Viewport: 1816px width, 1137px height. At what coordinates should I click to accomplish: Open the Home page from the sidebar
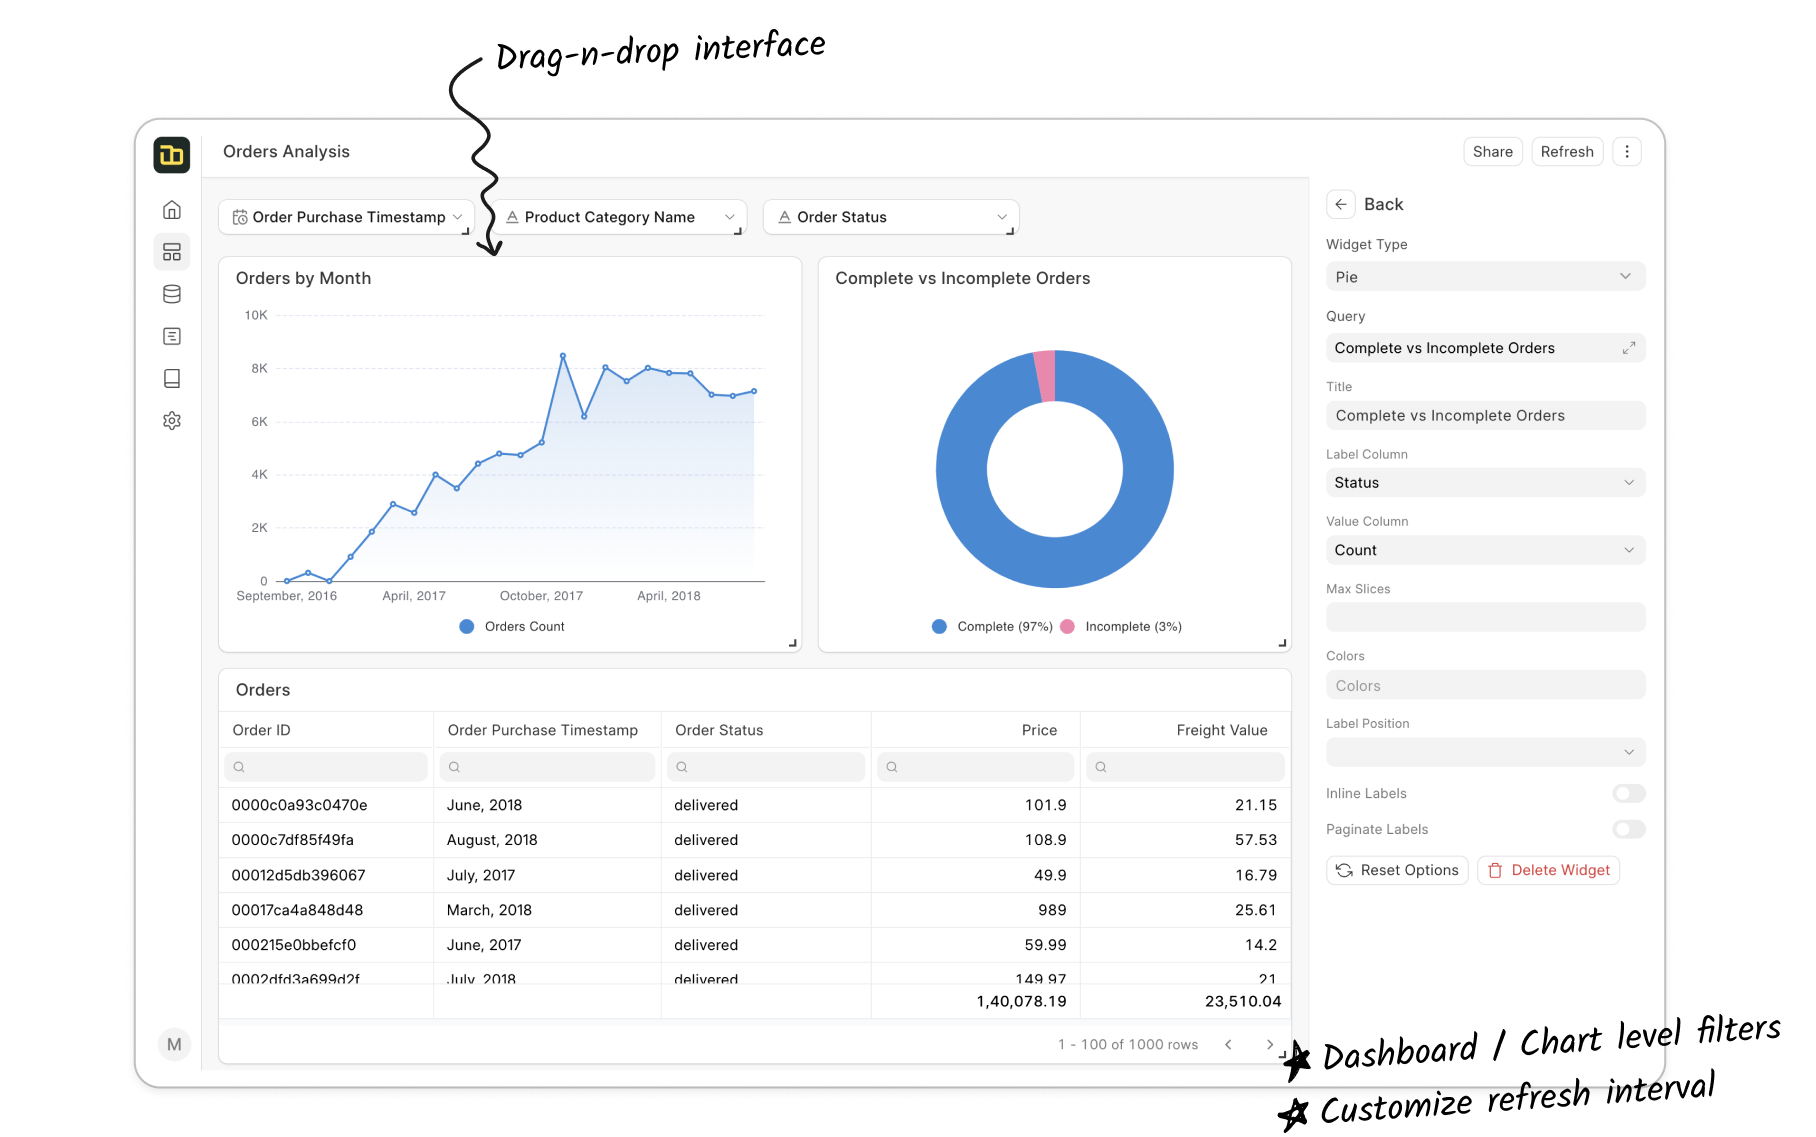(x=172, y=210)
